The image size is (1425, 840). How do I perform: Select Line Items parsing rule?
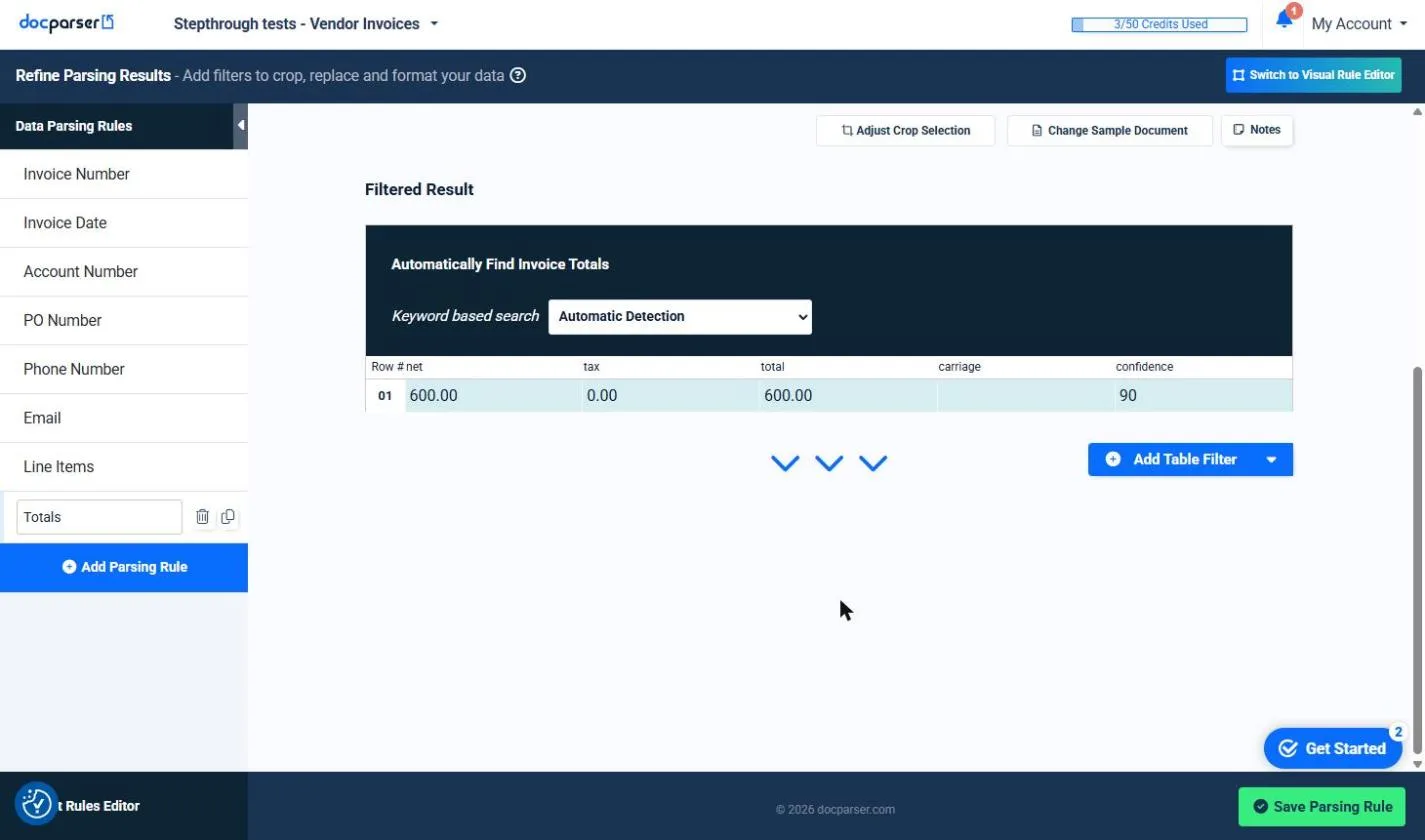coord(124,467)
